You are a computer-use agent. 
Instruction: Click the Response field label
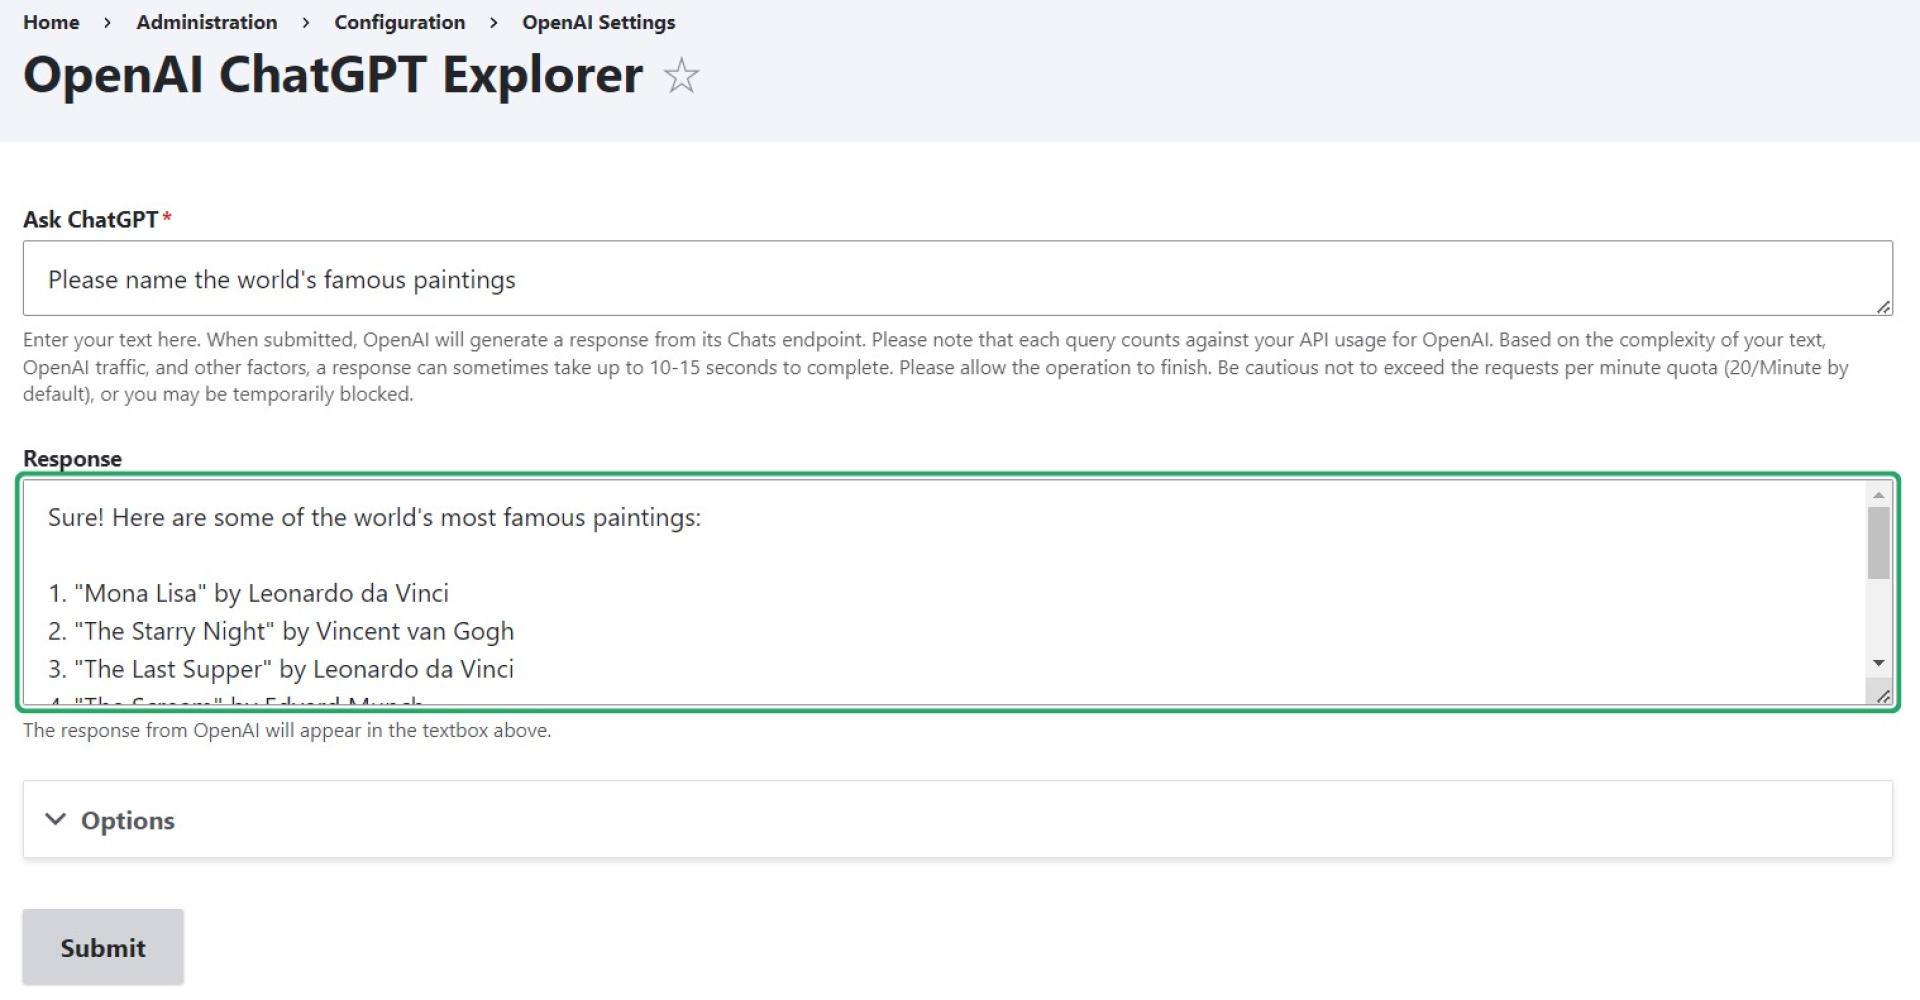click(x=73, y=458)
